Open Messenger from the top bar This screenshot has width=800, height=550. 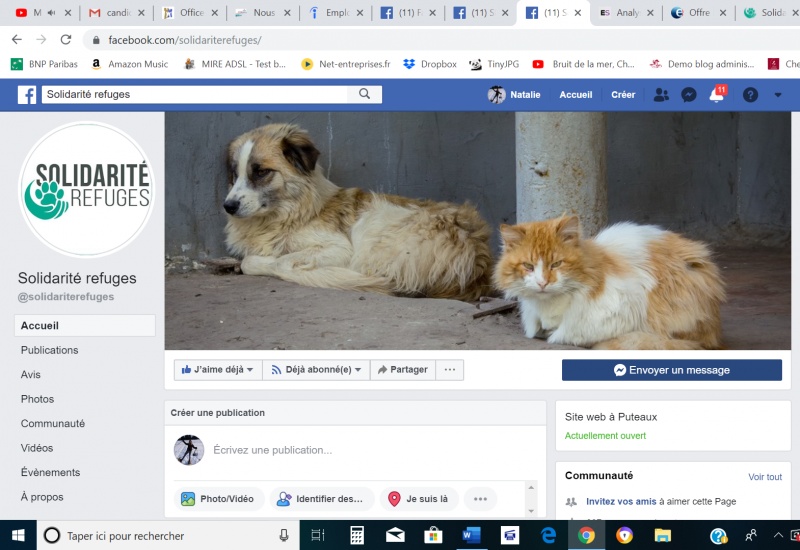(x=689, y=95)
